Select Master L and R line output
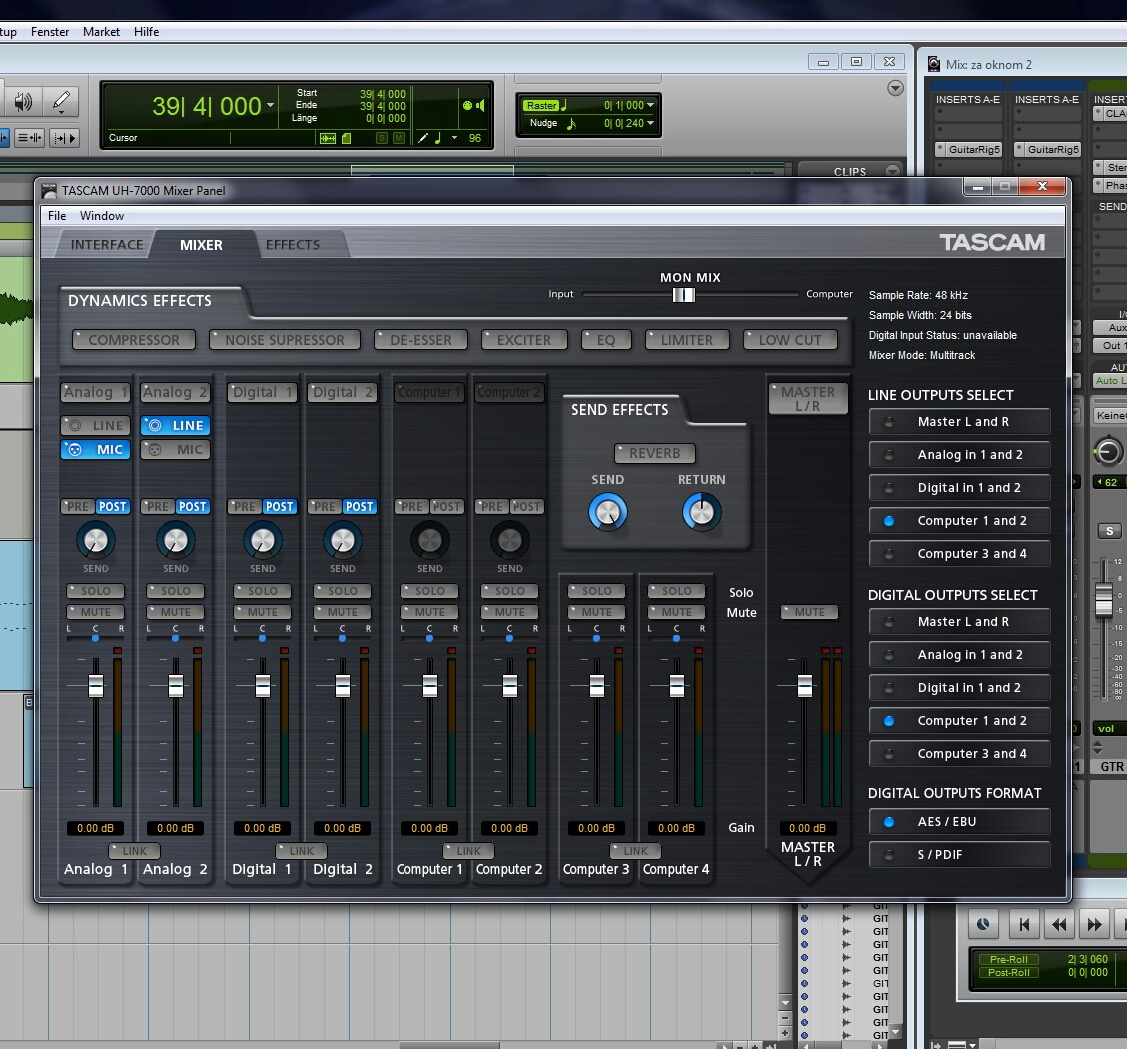The image size is (1127, 1049). [x=960, y=422]
